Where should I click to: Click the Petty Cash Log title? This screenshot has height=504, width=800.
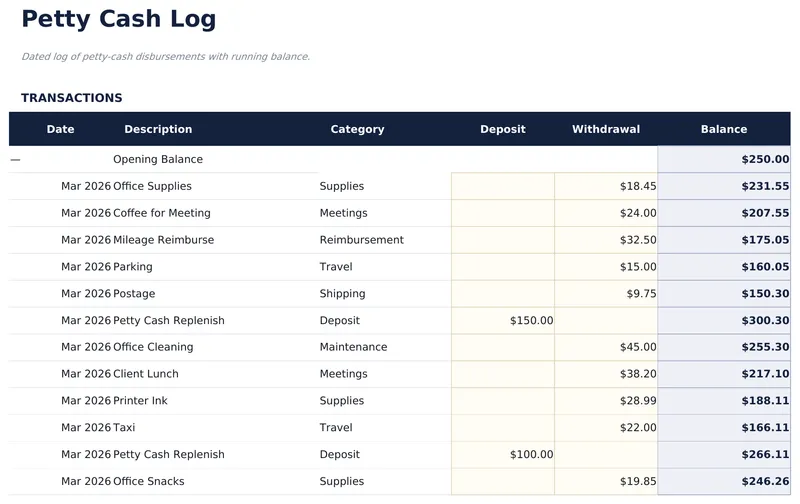point(118,19)
